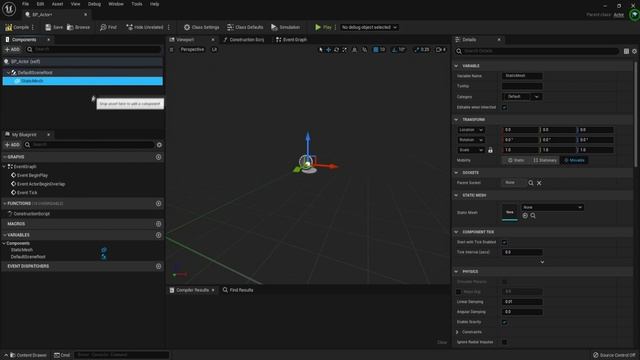
Task: Click the Lit view mode button
Action: pyautogui.click(x=214, y=50)
